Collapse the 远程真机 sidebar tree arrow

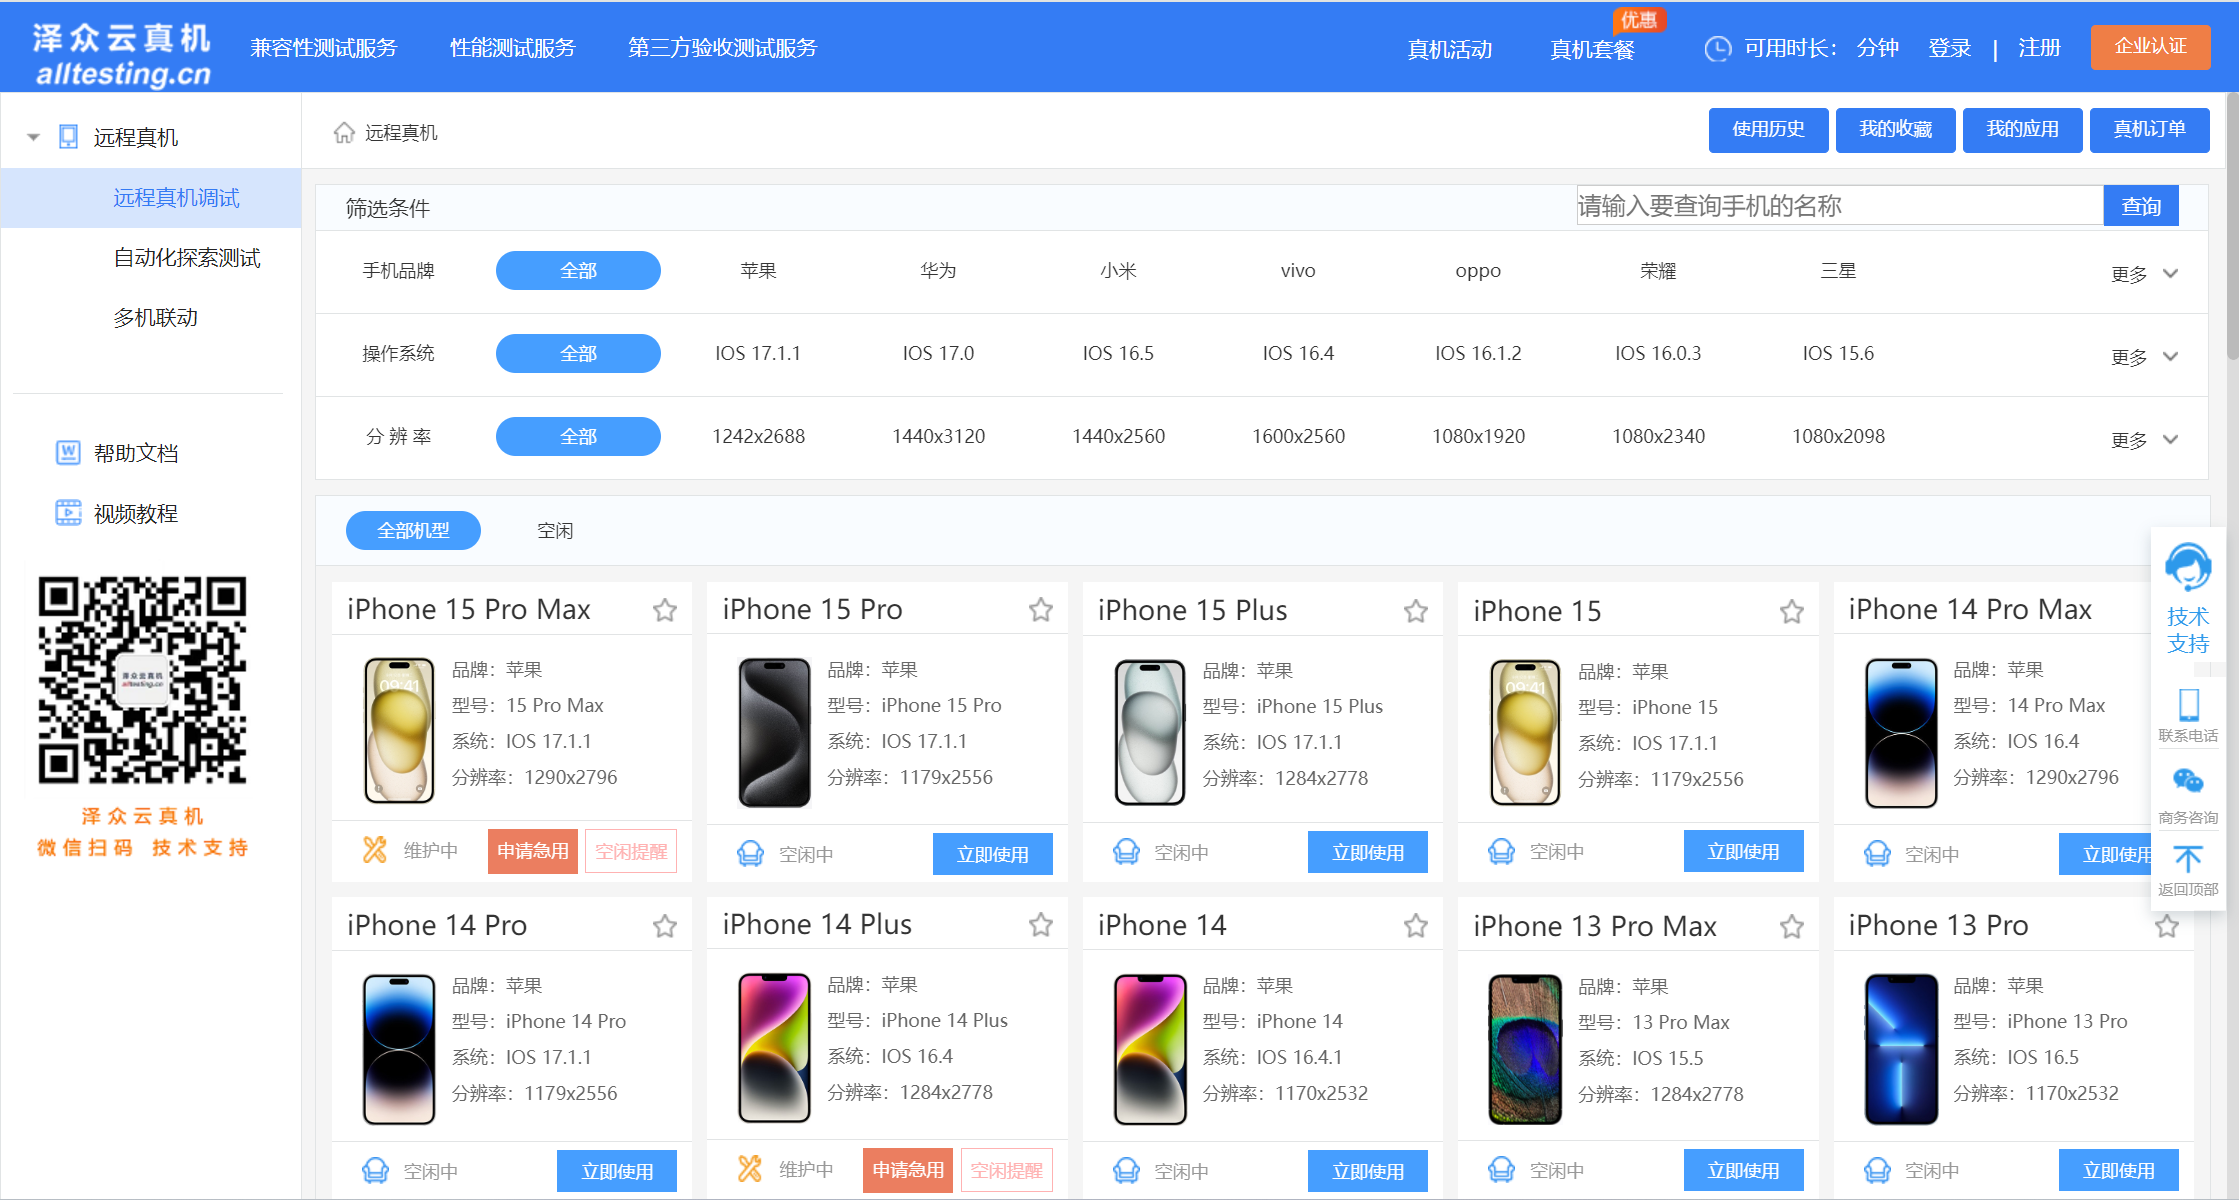pyautogui.click(x=33, y=137)
